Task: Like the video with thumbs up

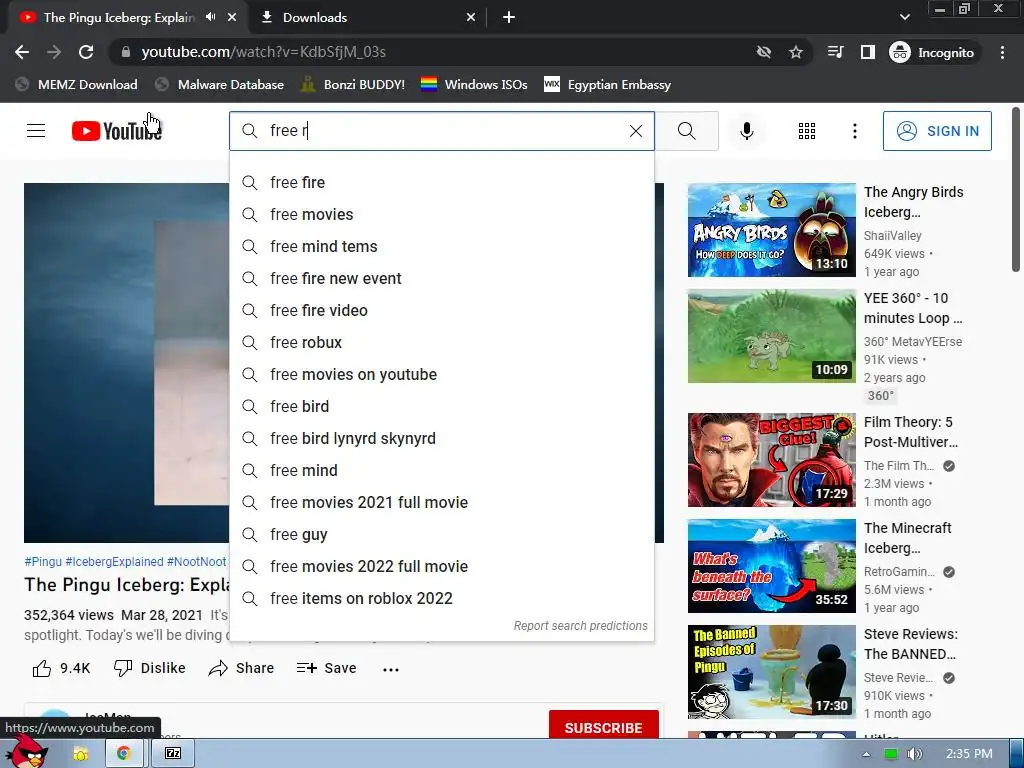Action: tap(61, 668)
